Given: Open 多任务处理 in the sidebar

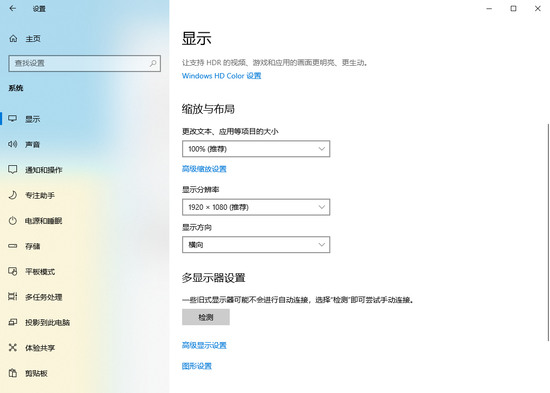Looking at the screenshot, I should 44,297.
